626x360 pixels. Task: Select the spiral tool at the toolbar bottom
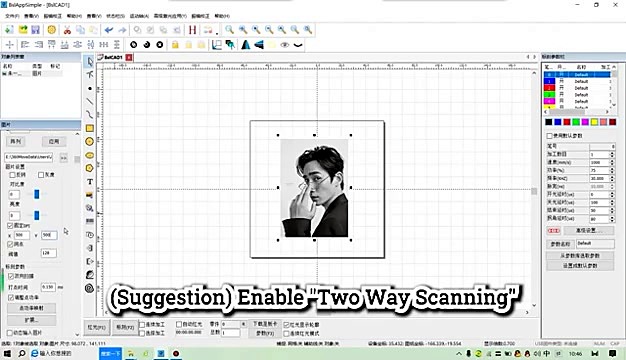point(90,288)
